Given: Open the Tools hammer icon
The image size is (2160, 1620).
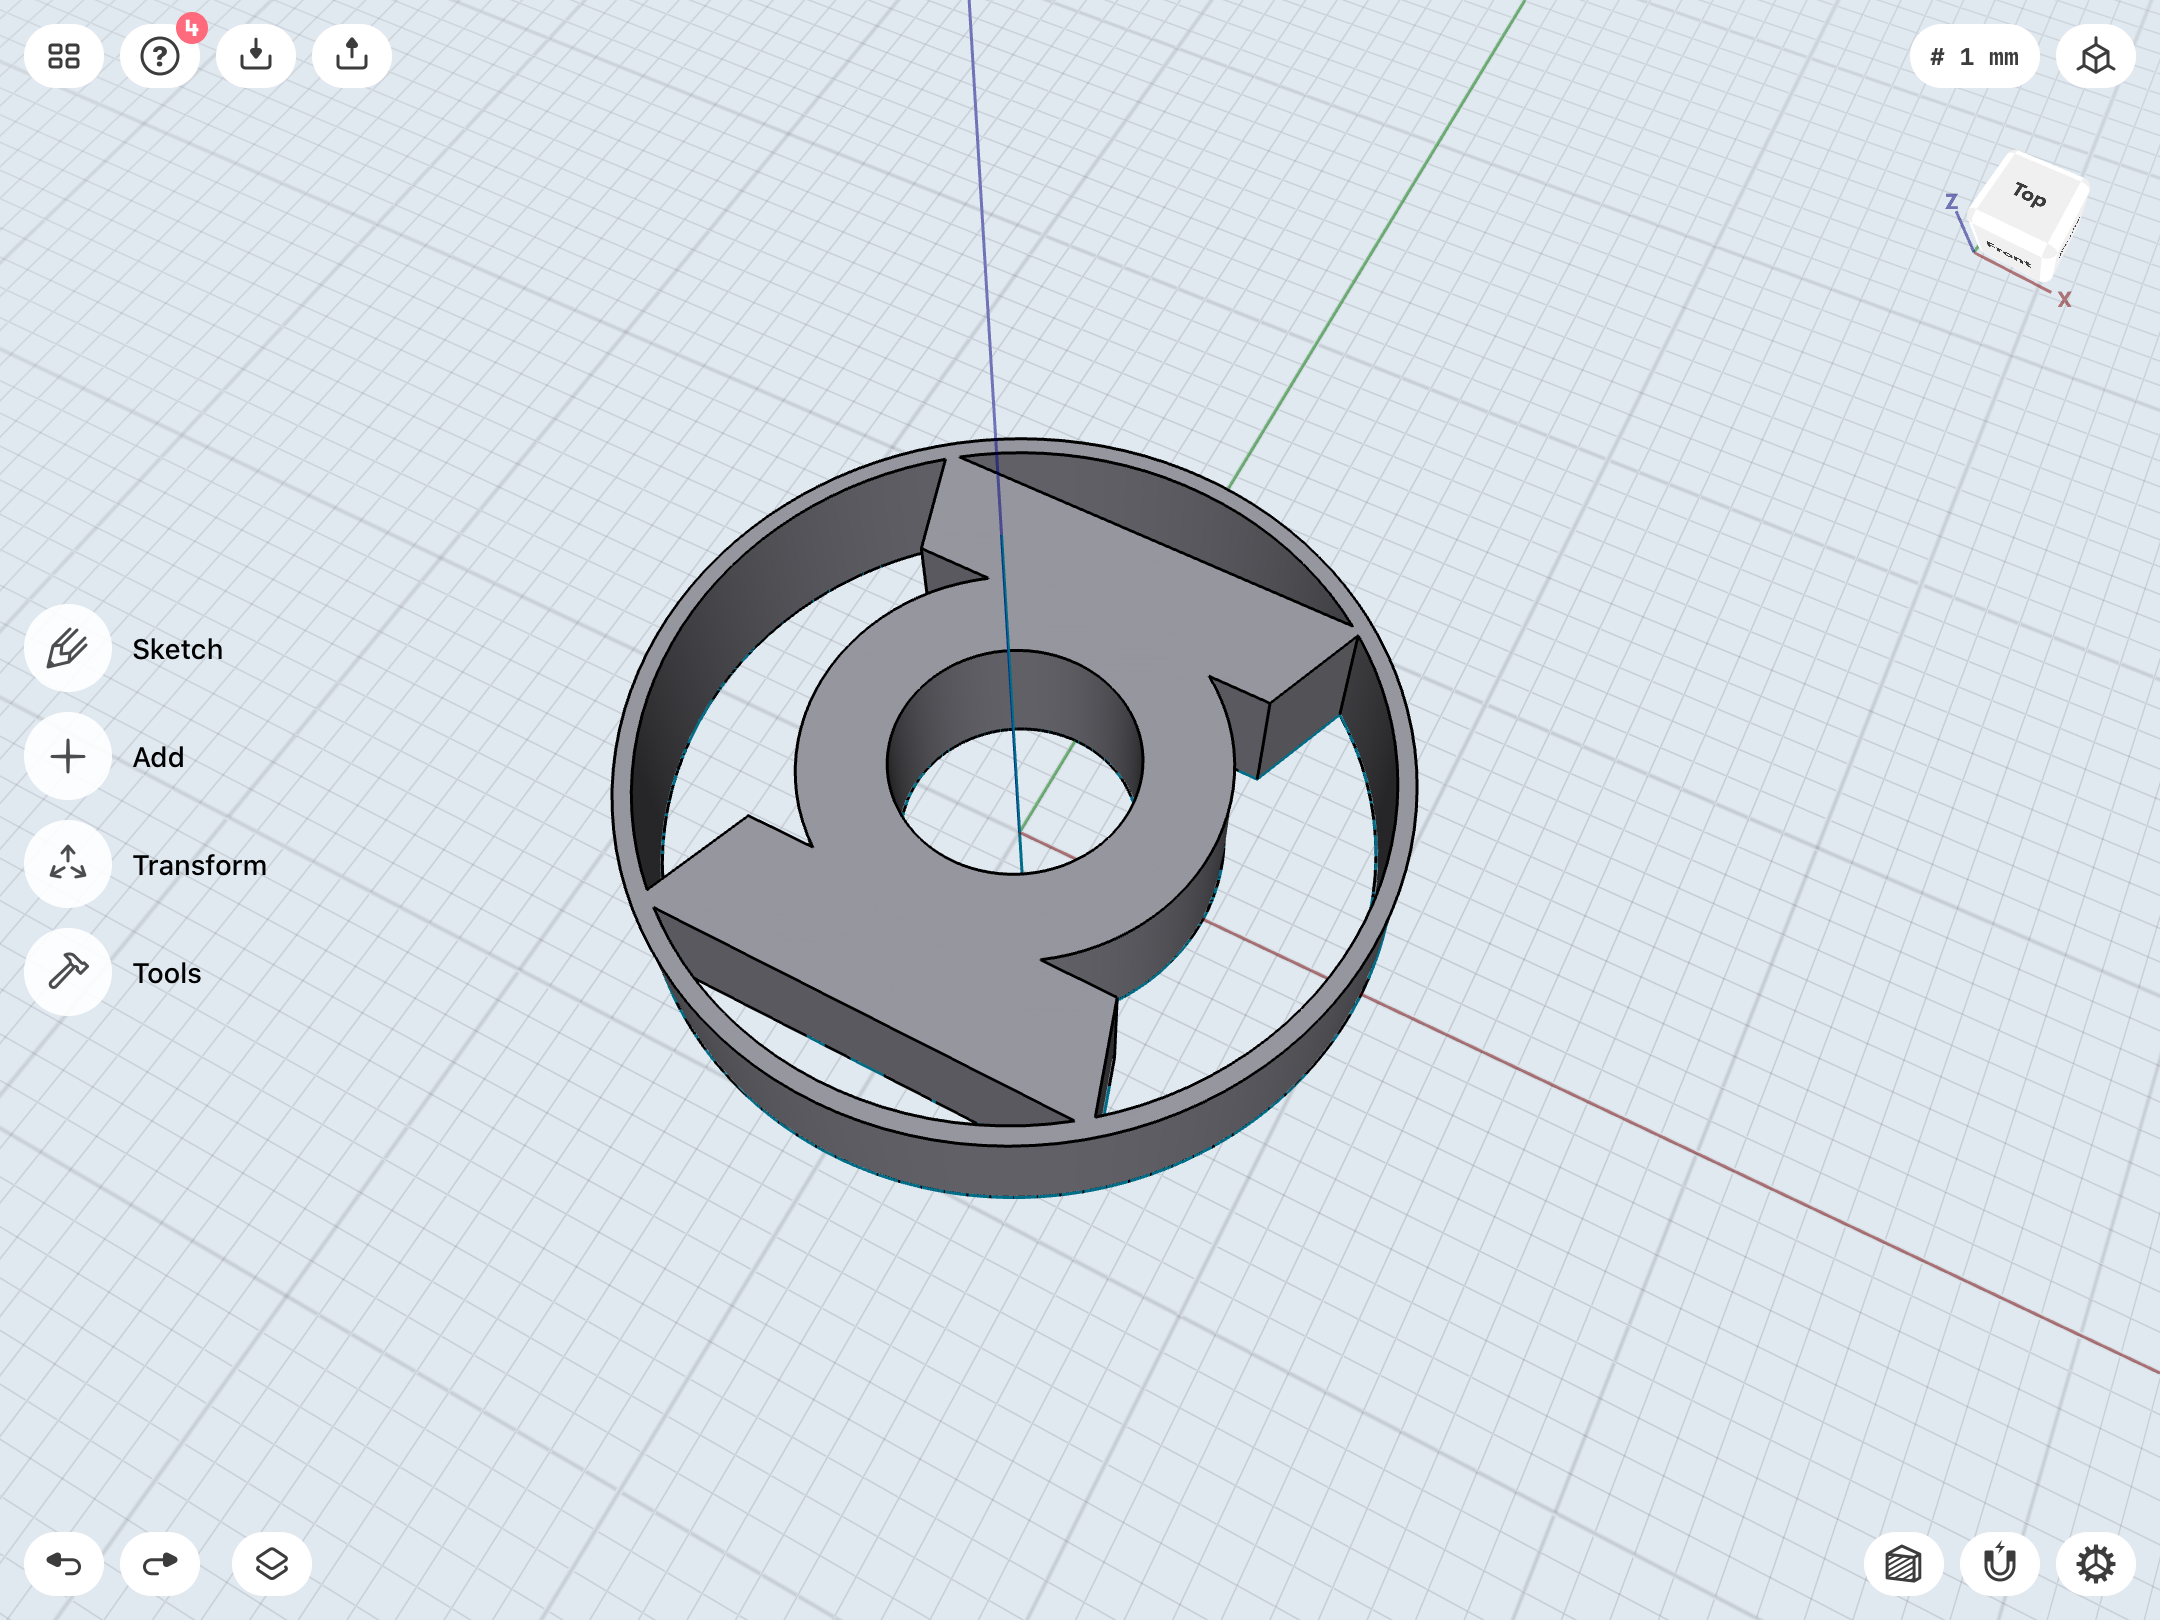Looking at the screenshot, I should pos(68,972).
